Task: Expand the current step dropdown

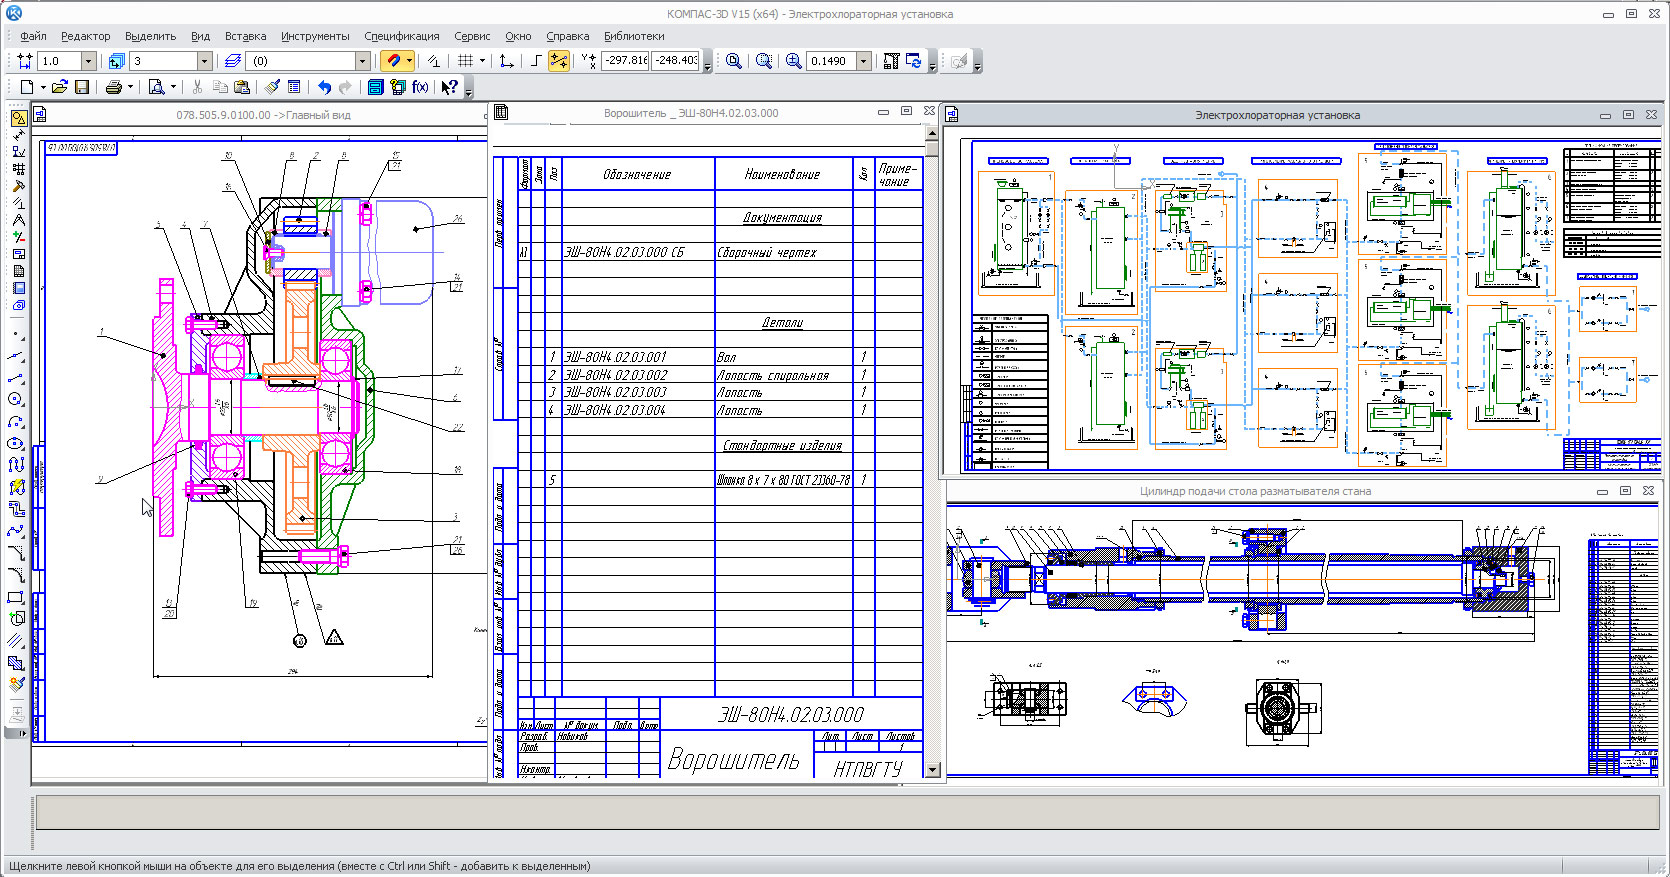Action: [88, 61]
